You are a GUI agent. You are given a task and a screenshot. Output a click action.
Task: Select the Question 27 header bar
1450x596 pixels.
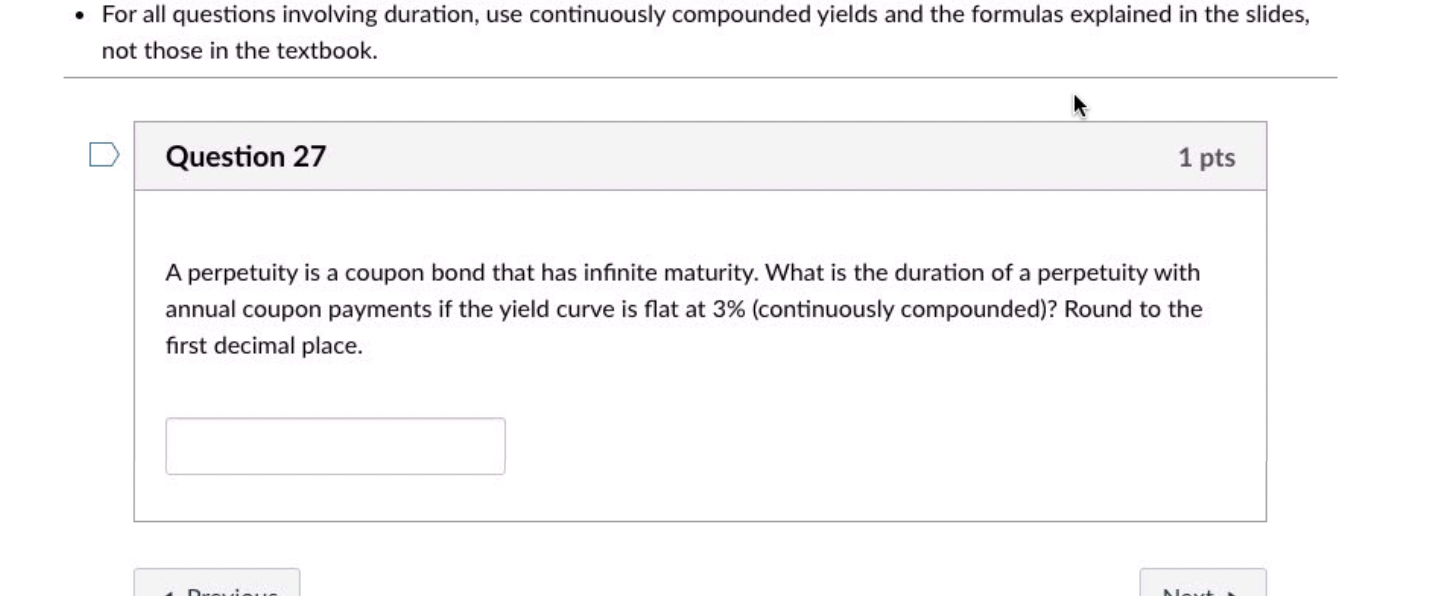(x=700, y=156)
